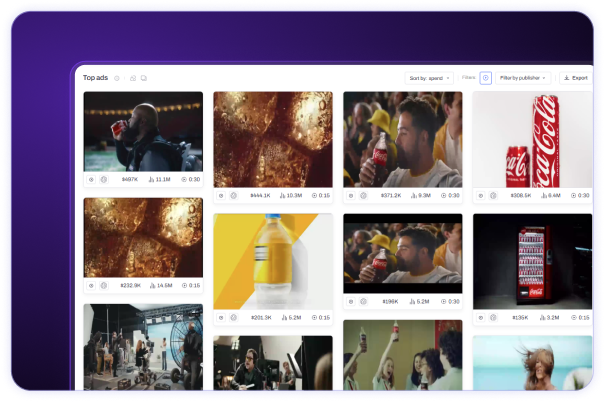
Task: Click the impressions chart icon beside 11.1M
Action: click(x=152, y=179)
